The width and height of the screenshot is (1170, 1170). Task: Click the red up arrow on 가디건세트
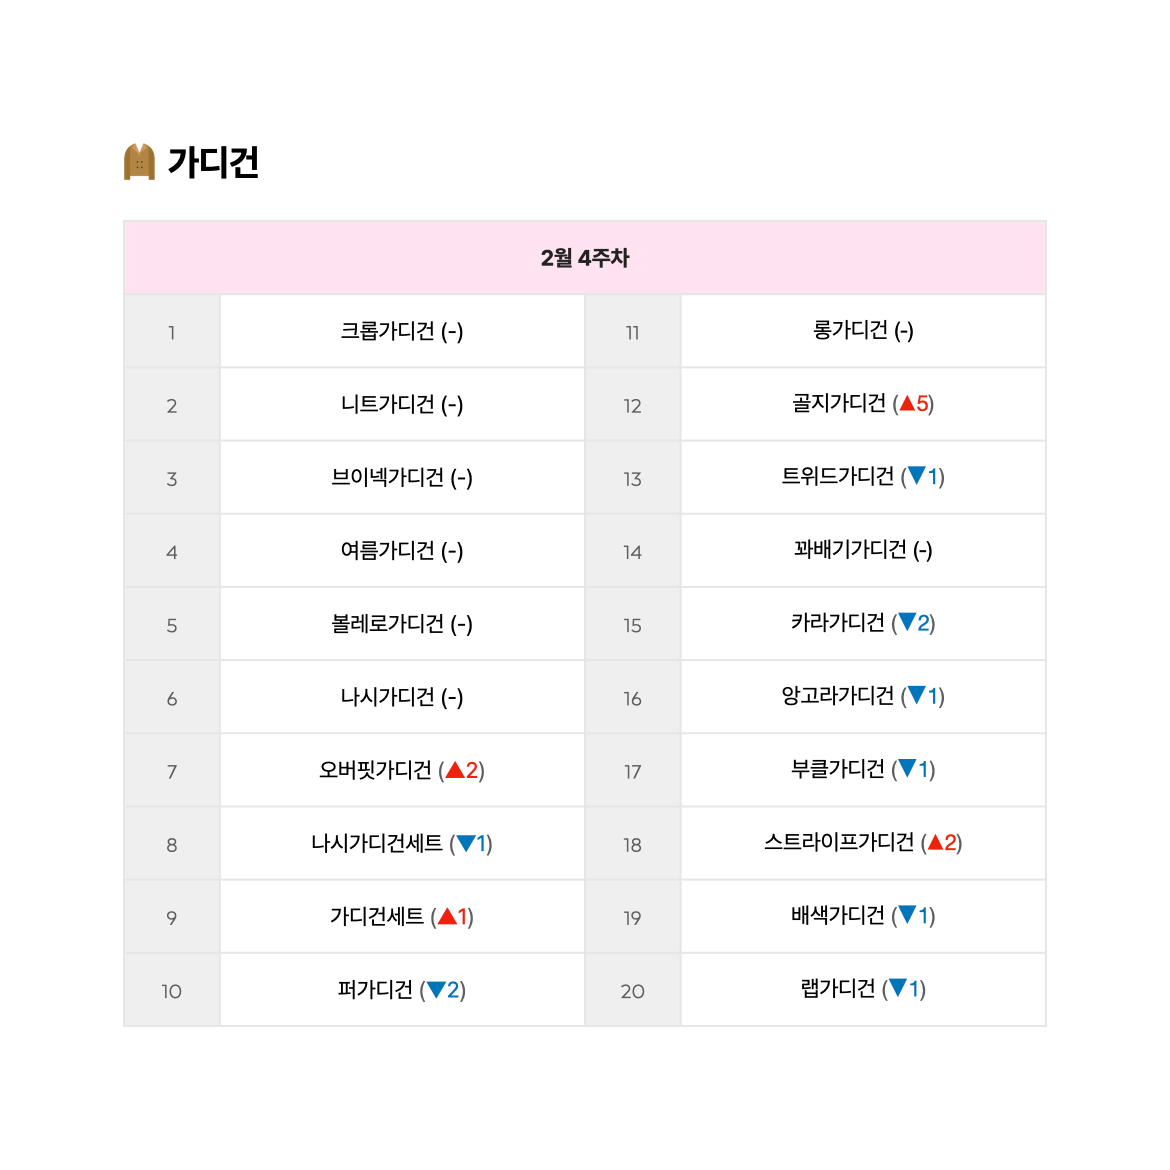[x=447, y=916]
